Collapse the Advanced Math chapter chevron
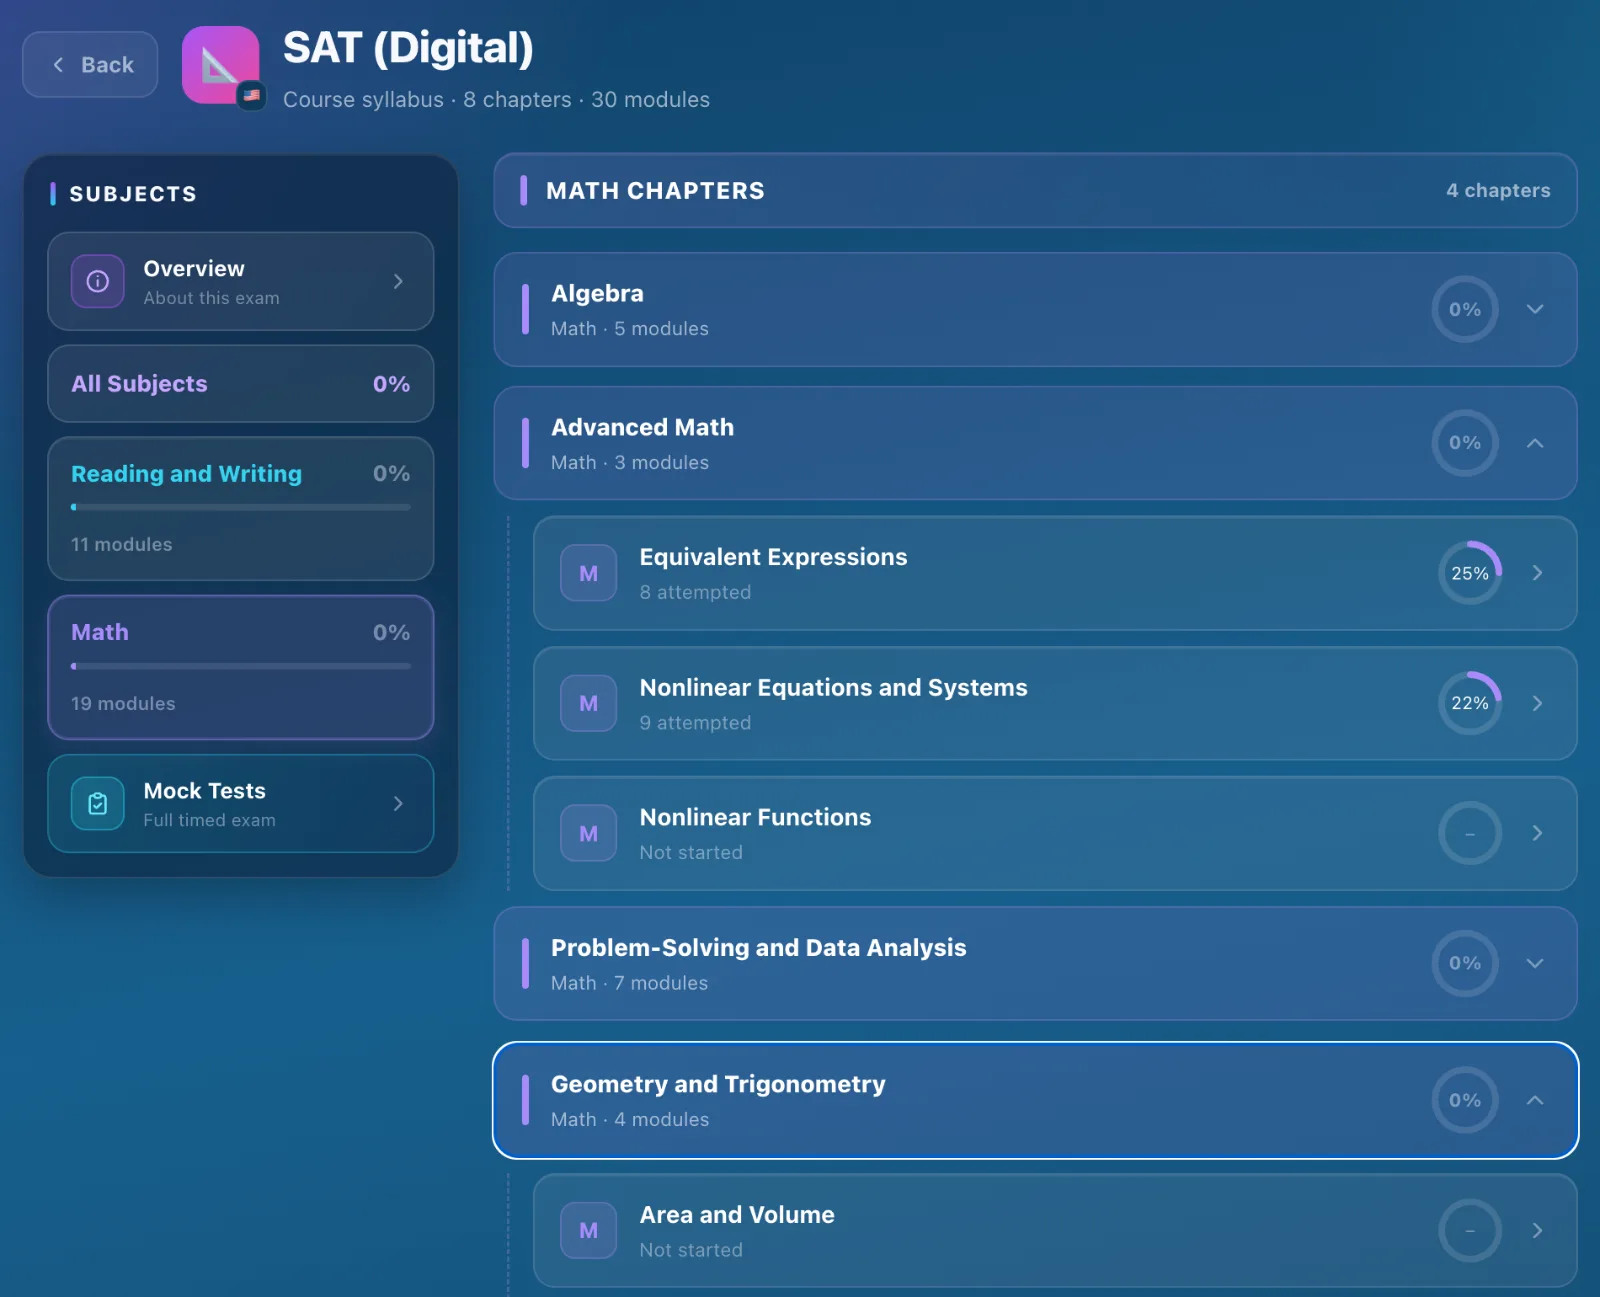Image resolution: width=1600 pixels, height=1297 pixels. point(1535,443)
